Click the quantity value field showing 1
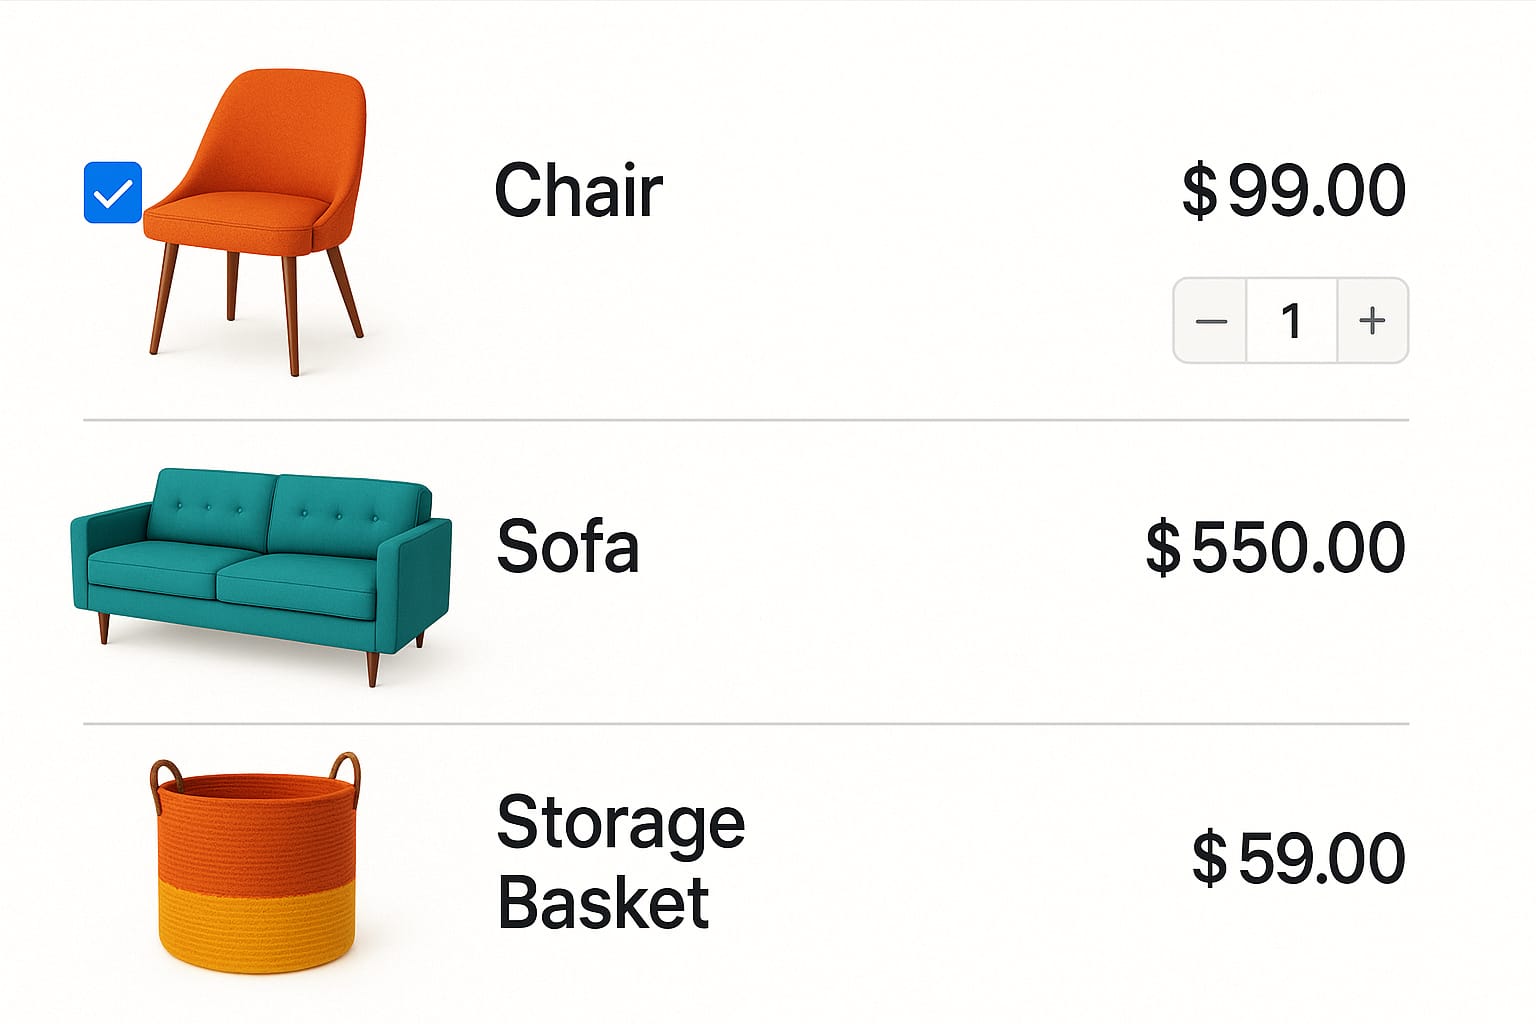Image resolution: width=1536 pixels, height=1024 pixels. [1292, 321]
